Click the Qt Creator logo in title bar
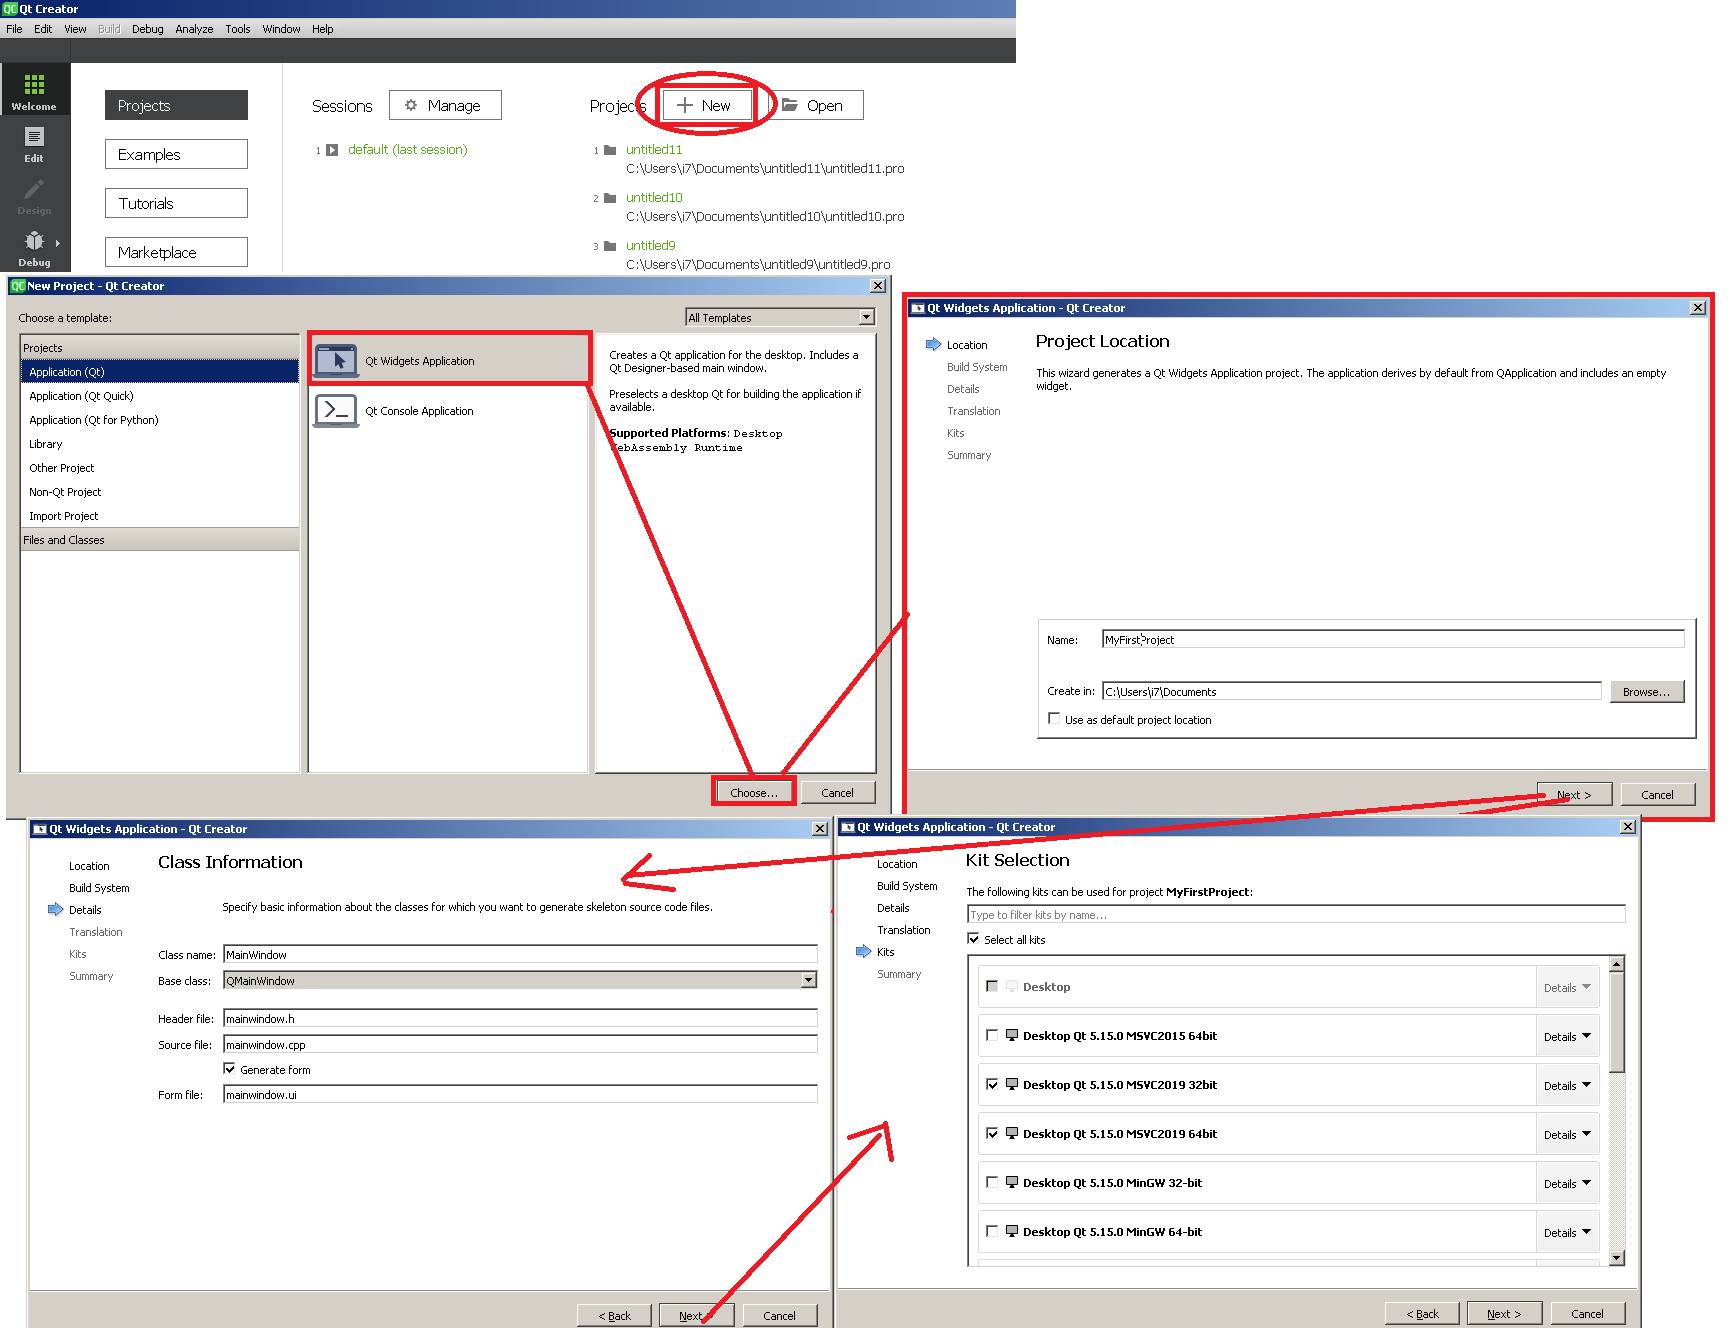Image resolution: width=1730 pixels, height=1328 pixels. [10, 9]
